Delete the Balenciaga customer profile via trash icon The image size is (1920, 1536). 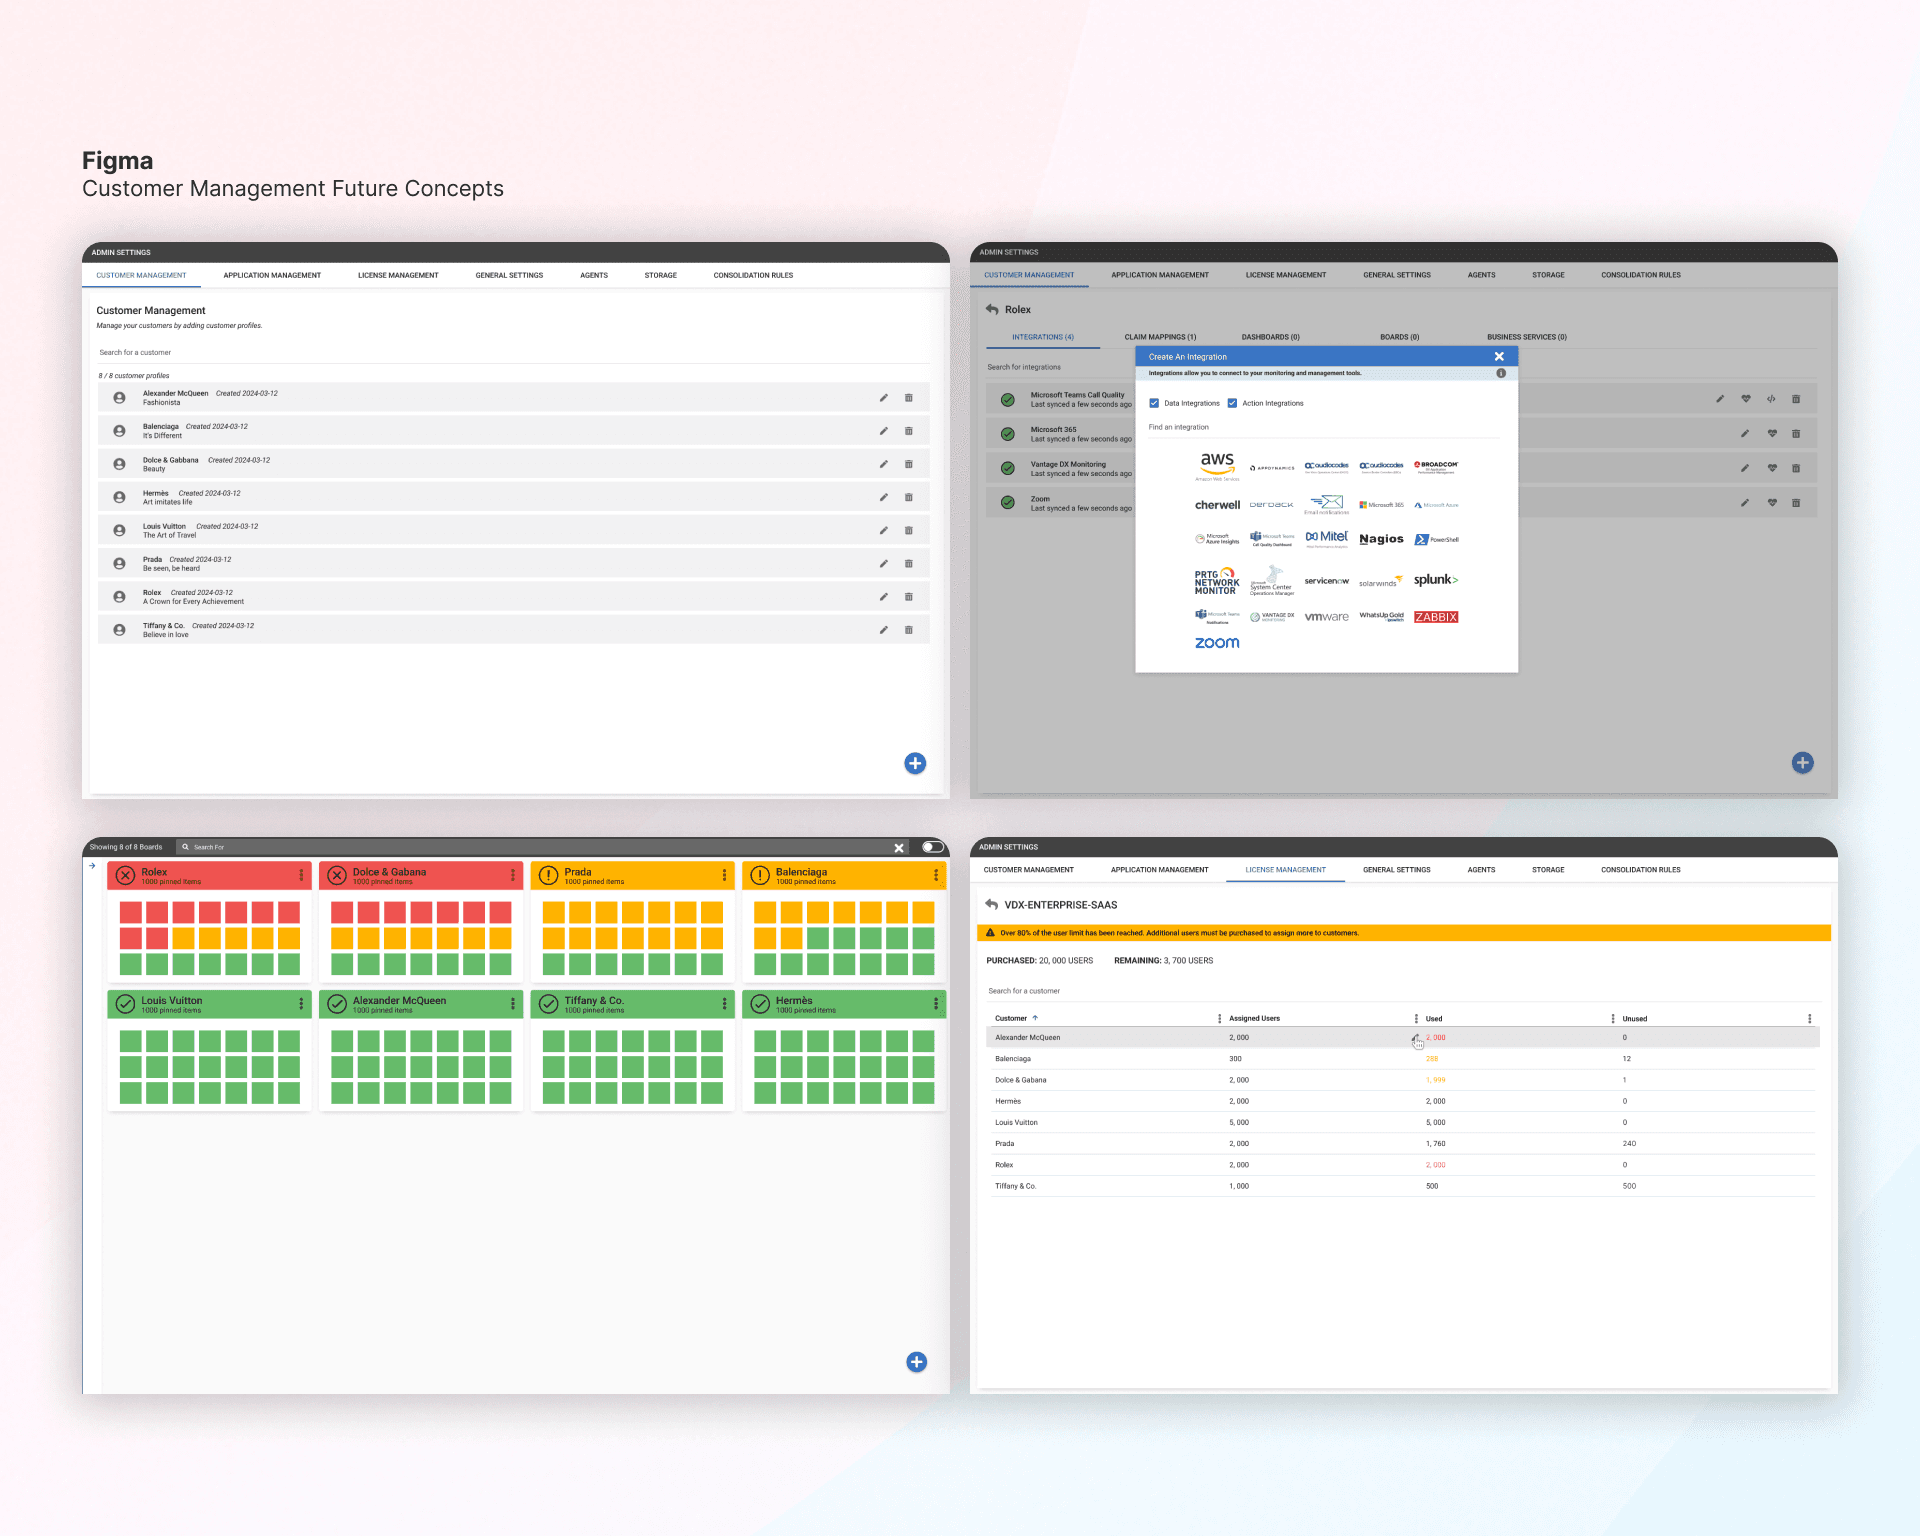point(909,431)
